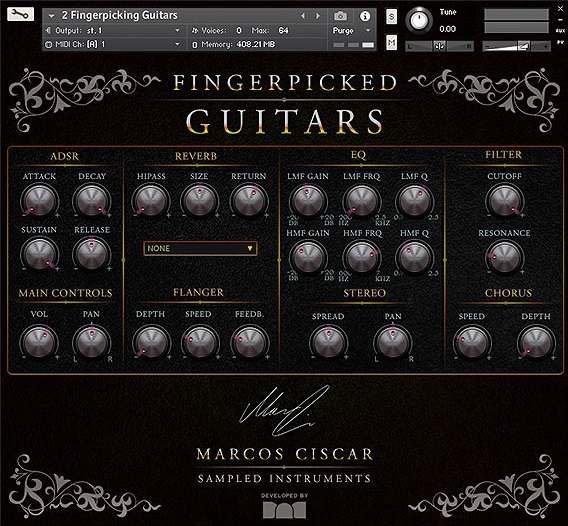Click the Filter Resonance knob
This screenshot has width=568, height=526.
[x=504, y=258]
